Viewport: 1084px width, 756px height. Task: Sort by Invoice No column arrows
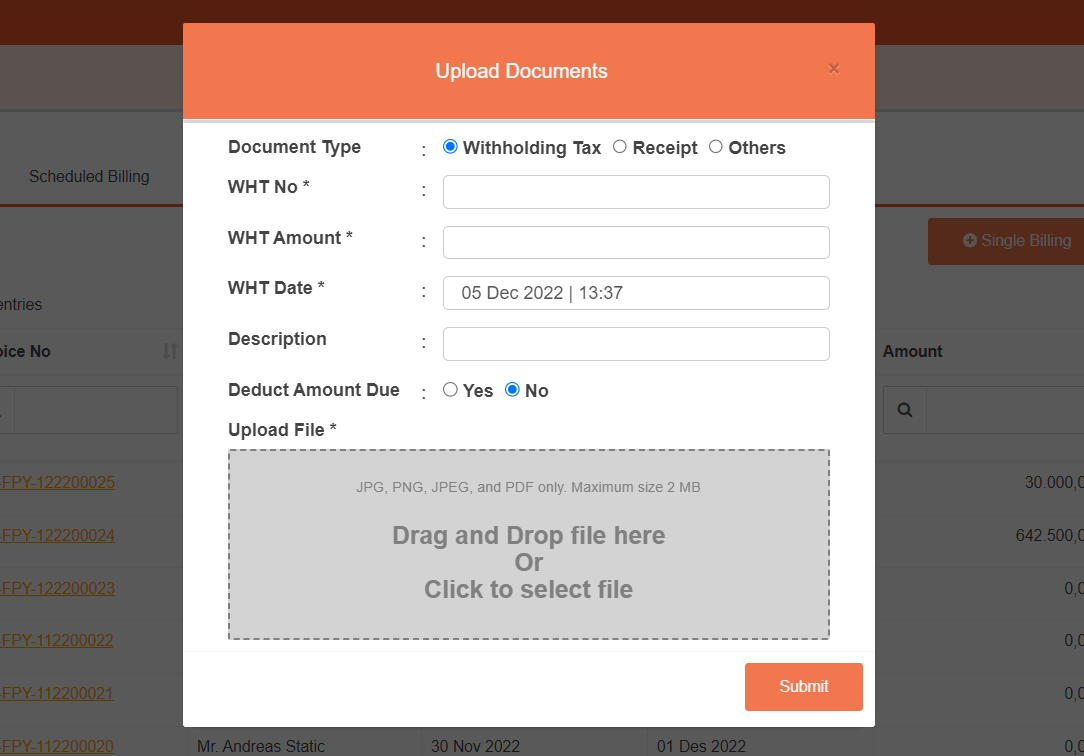[170, 352]
